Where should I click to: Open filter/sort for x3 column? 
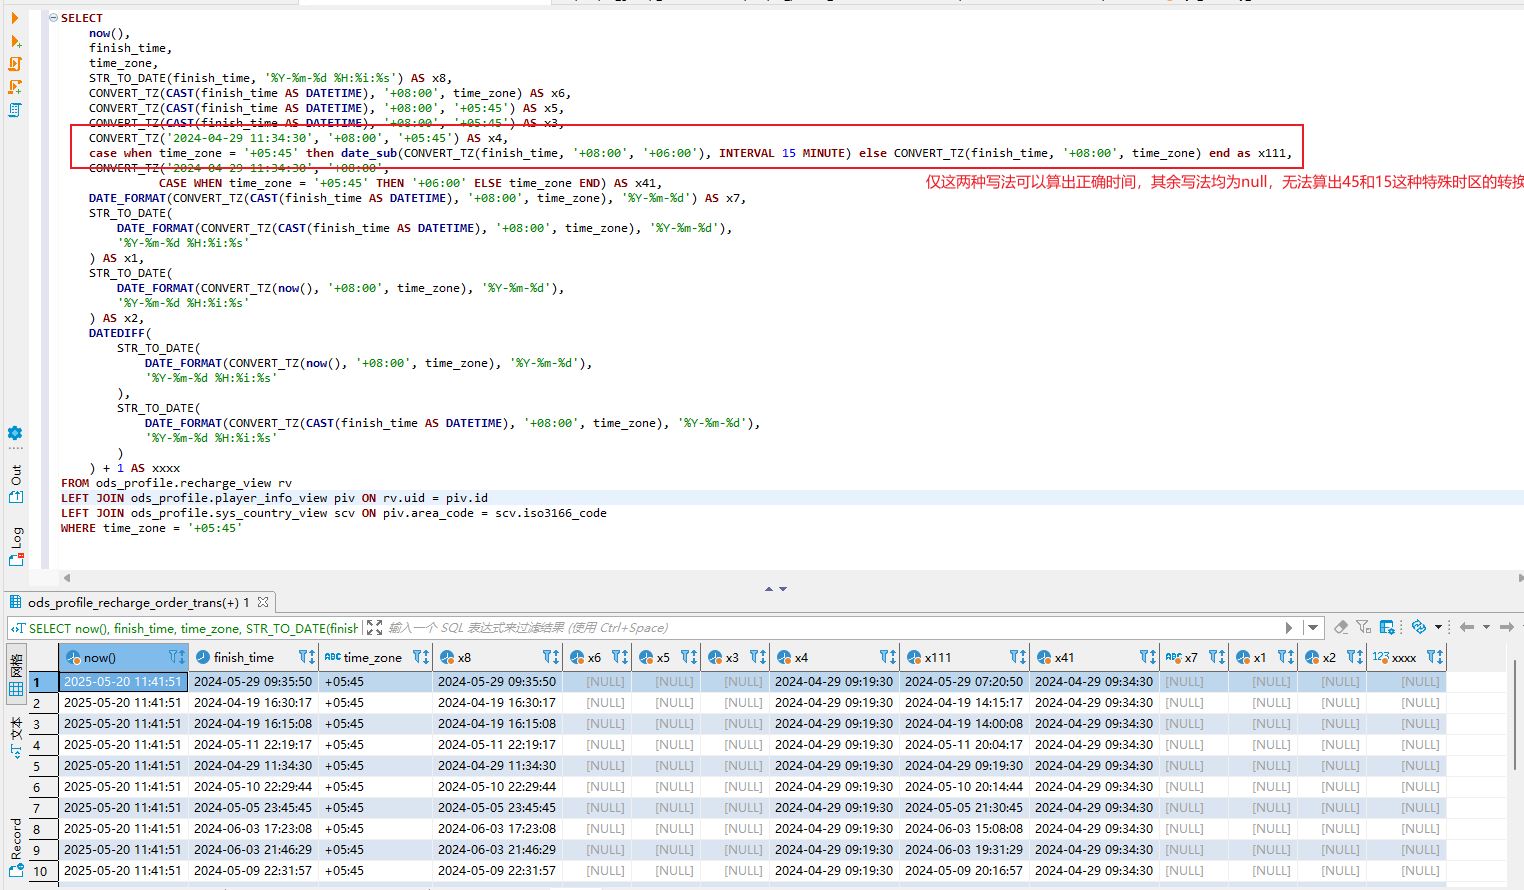(x=757, y=657)
